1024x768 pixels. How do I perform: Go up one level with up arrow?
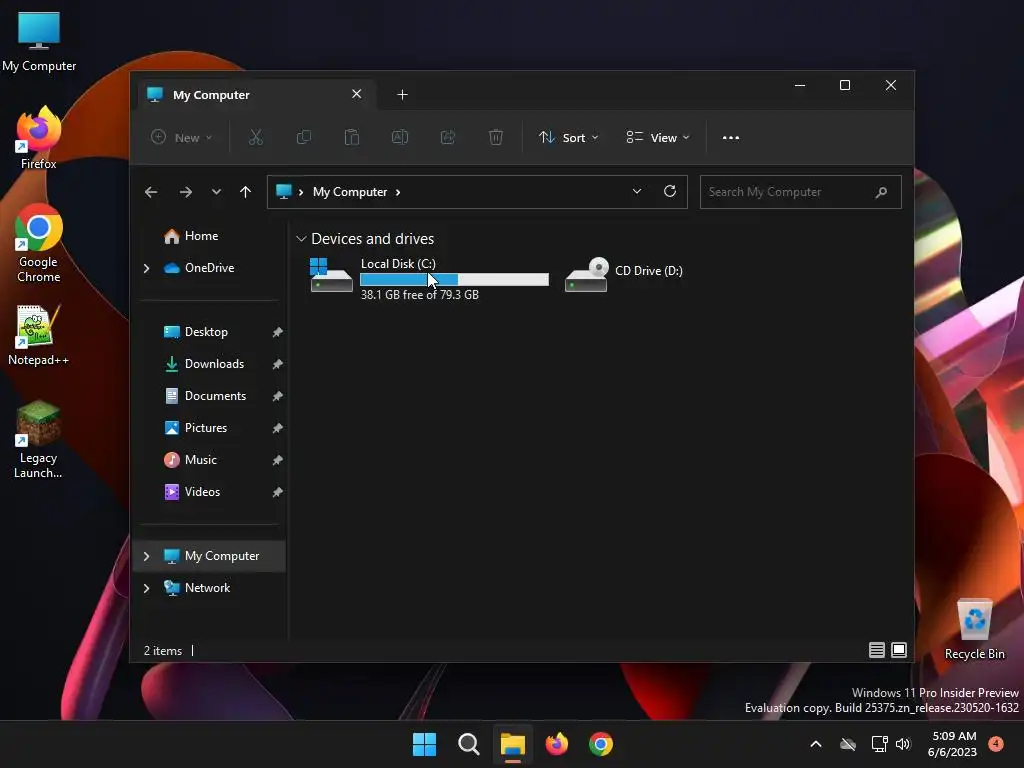pyautogui.click(x=246, y=192)
